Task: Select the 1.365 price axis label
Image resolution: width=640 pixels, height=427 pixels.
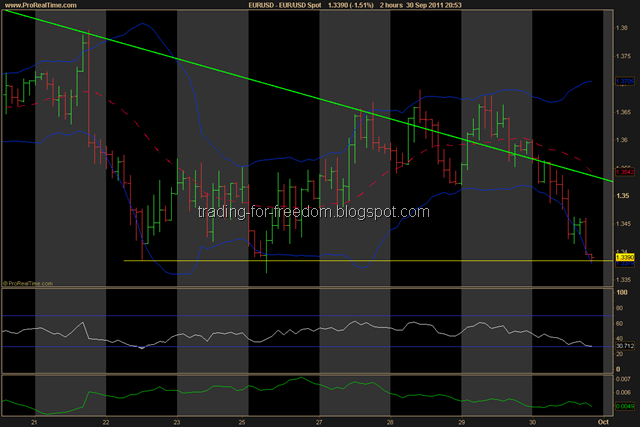Action: [x=623, y=112]
